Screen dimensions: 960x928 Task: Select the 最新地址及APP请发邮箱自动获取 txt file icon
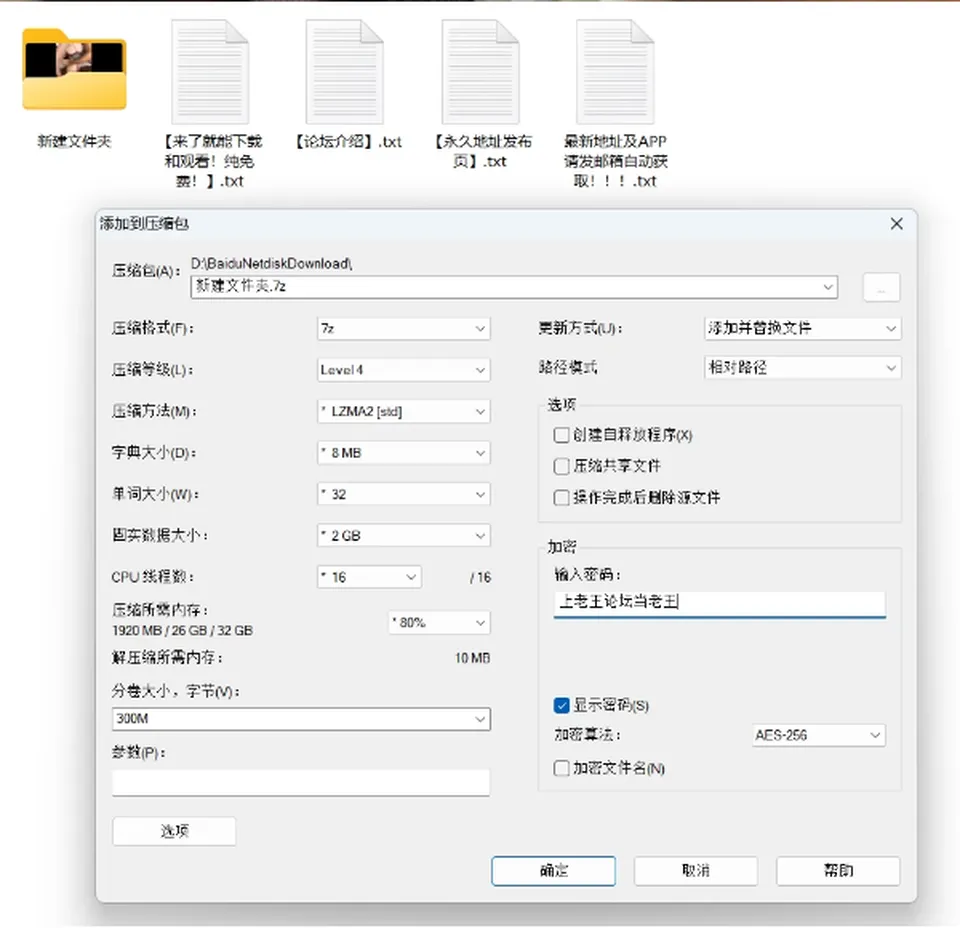pos(615,72)
